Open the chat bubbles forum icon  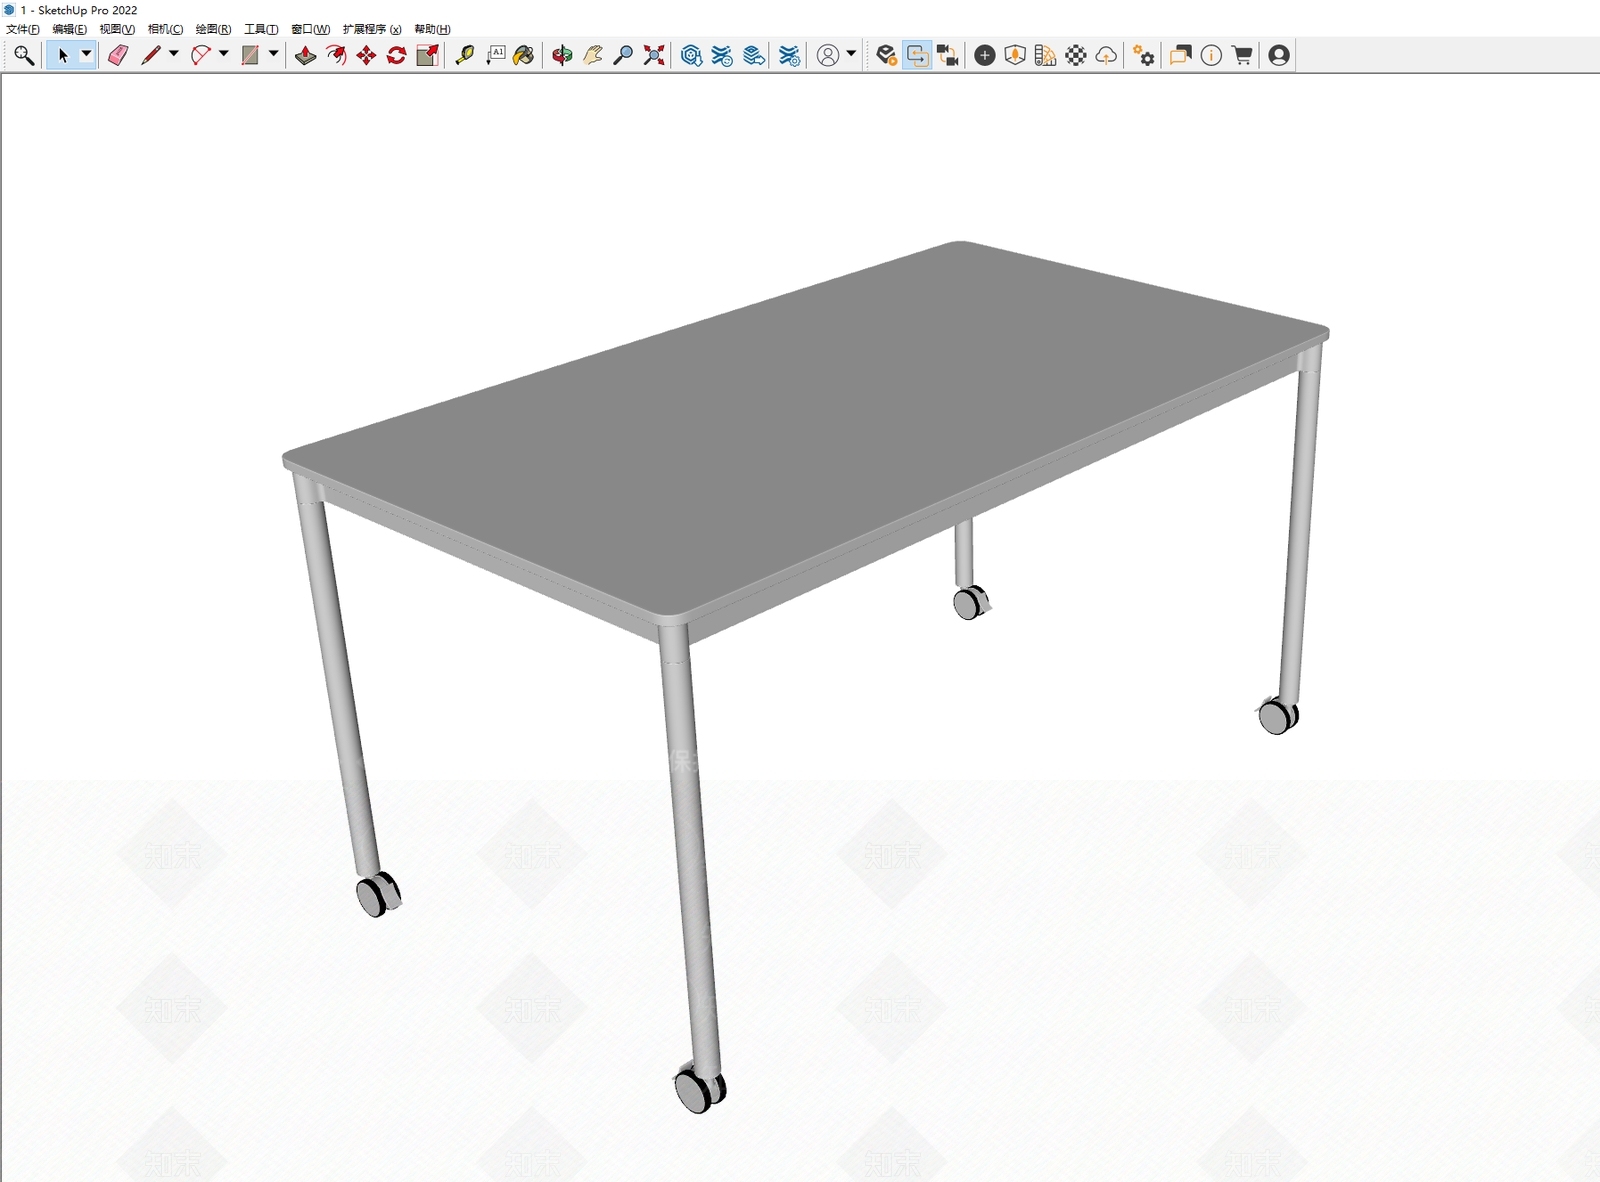coord(1181,55)
